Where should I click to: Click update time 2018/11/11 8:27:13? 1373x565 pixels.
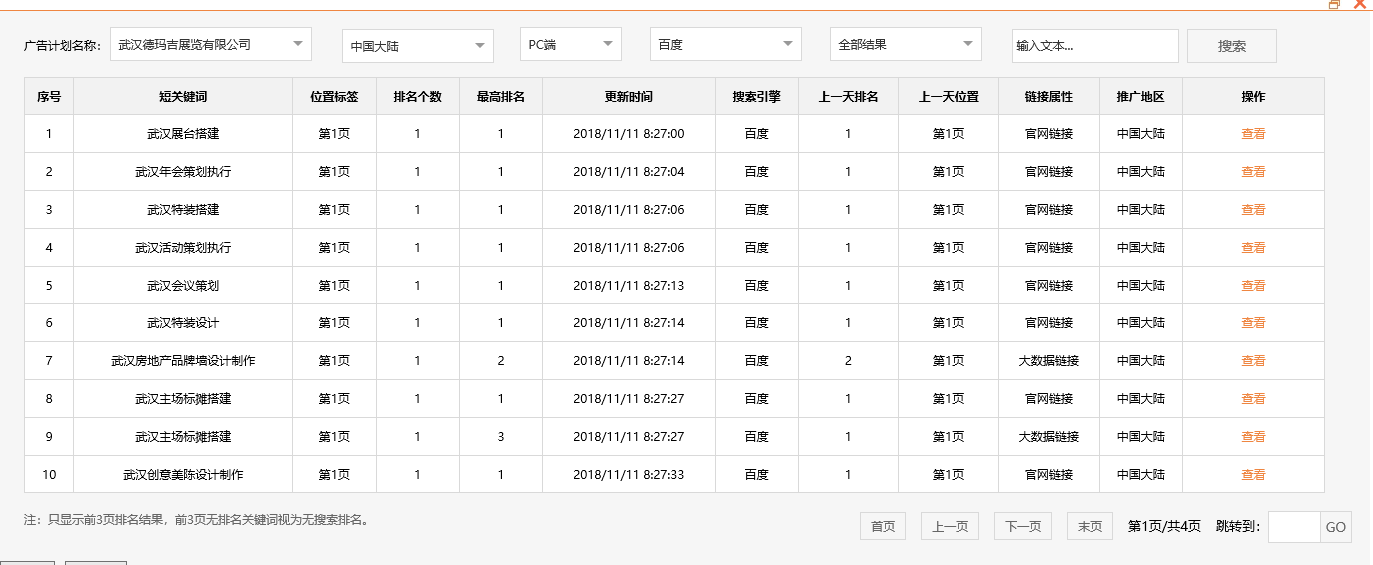click(629, 286)
